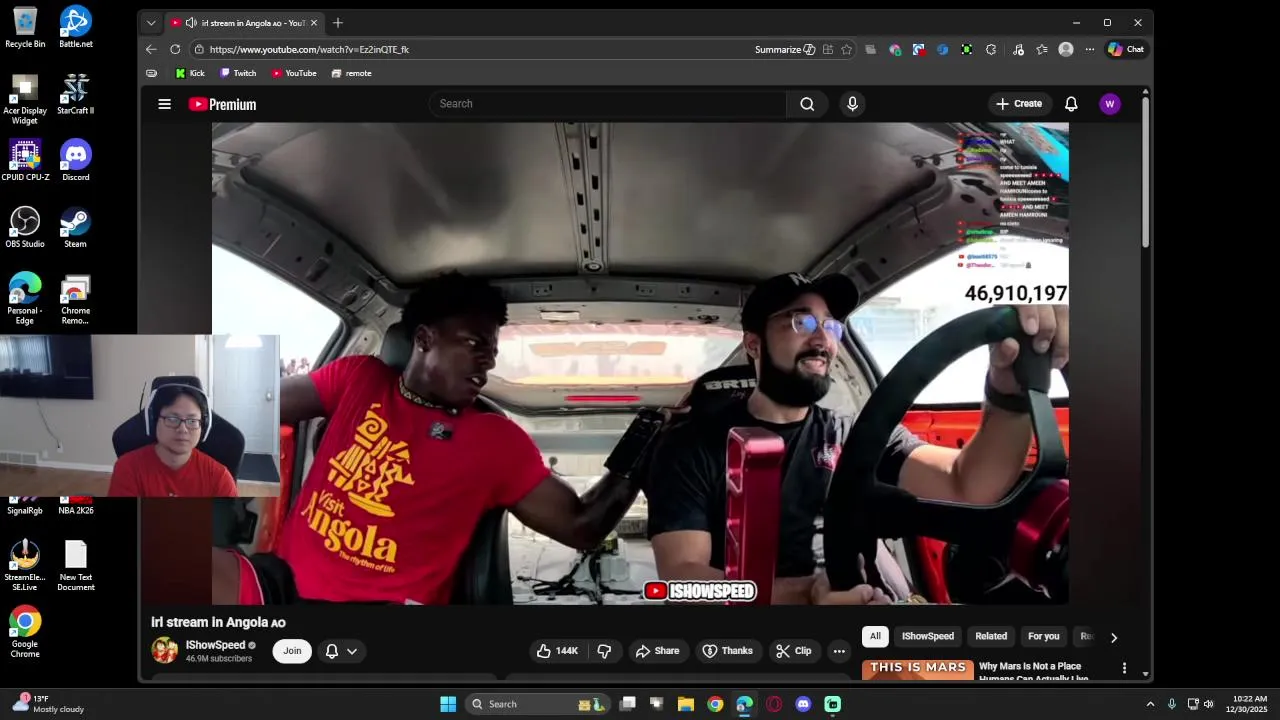
Task: Switch to irl stream in Angola tab
Action: pos(245,23)
